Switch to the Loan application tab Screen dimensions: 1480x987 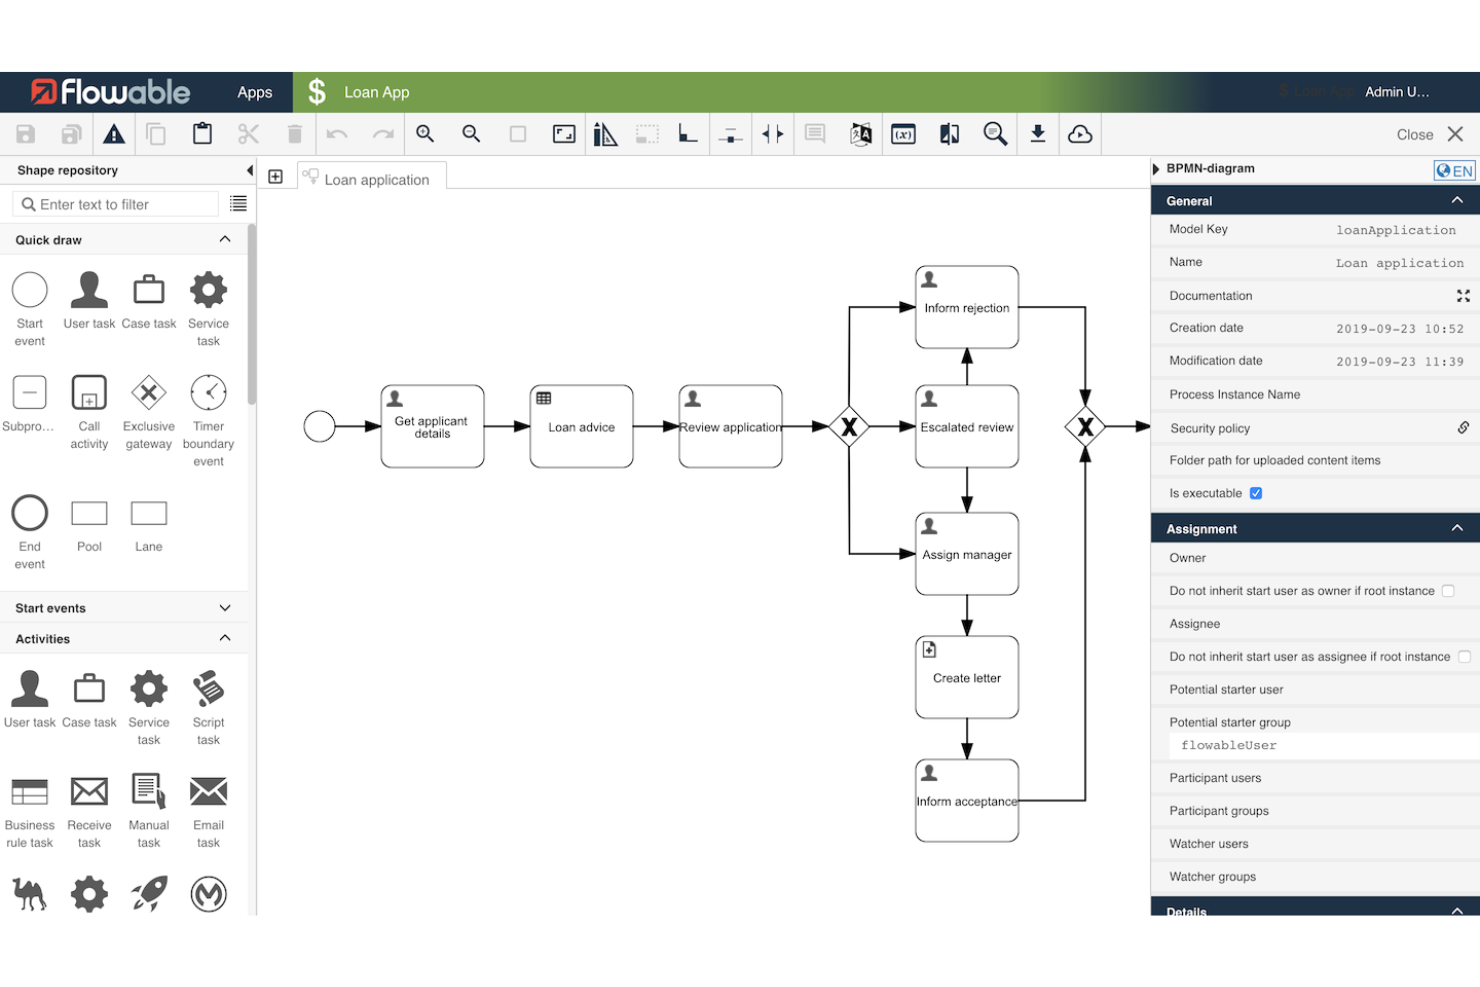click(x=373, y=177)
